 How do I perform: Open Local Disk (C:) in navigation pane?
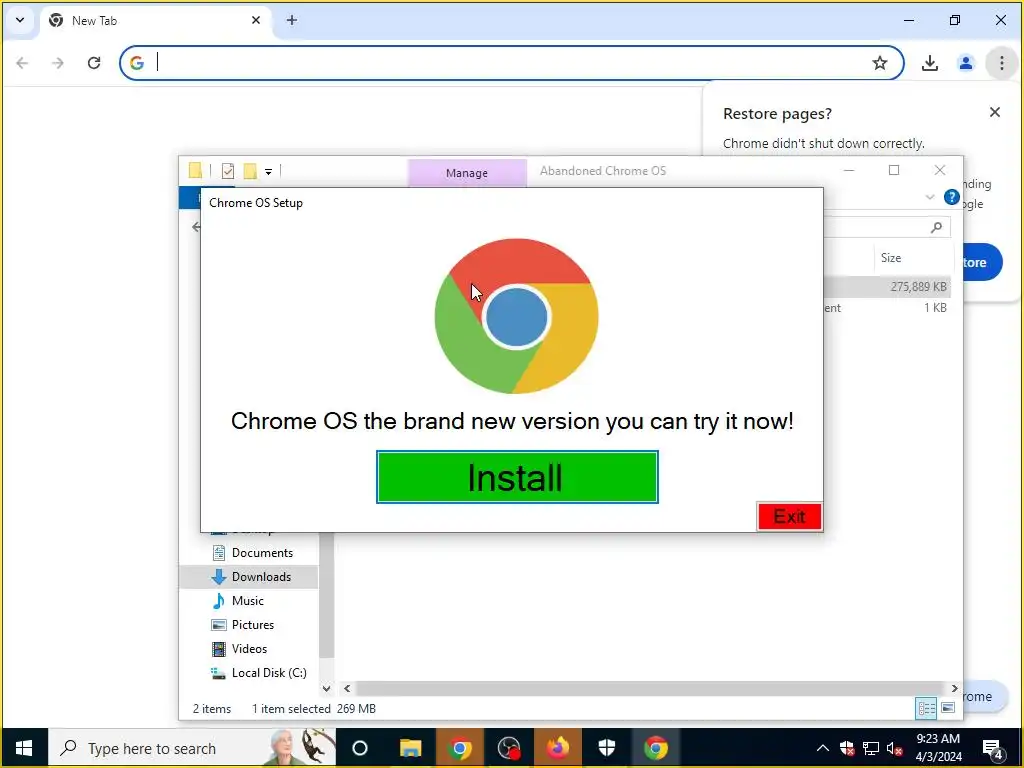(x=259, y=673)
